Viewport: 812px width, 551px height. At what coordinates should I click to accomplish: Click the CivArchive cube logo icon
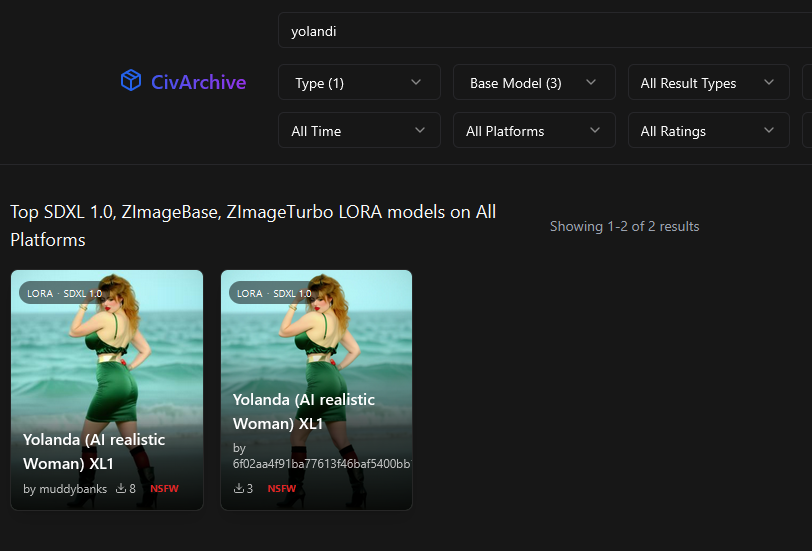(x=131, y=80)
